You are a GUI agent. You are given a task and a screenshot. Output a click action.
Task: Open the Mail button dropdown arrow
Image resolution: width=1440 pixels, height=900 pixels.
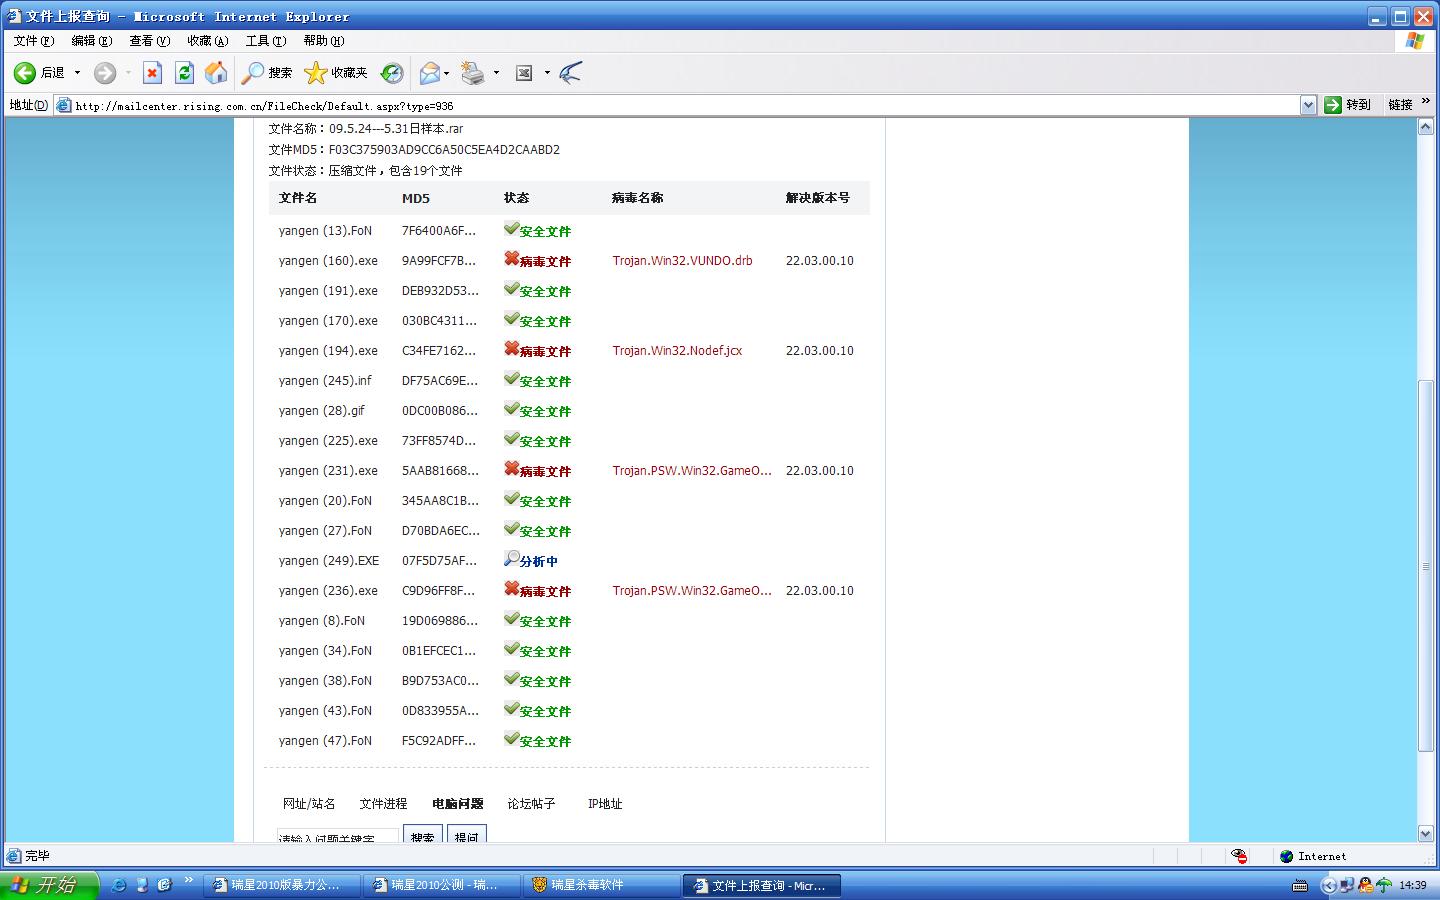tap(446, 73)
